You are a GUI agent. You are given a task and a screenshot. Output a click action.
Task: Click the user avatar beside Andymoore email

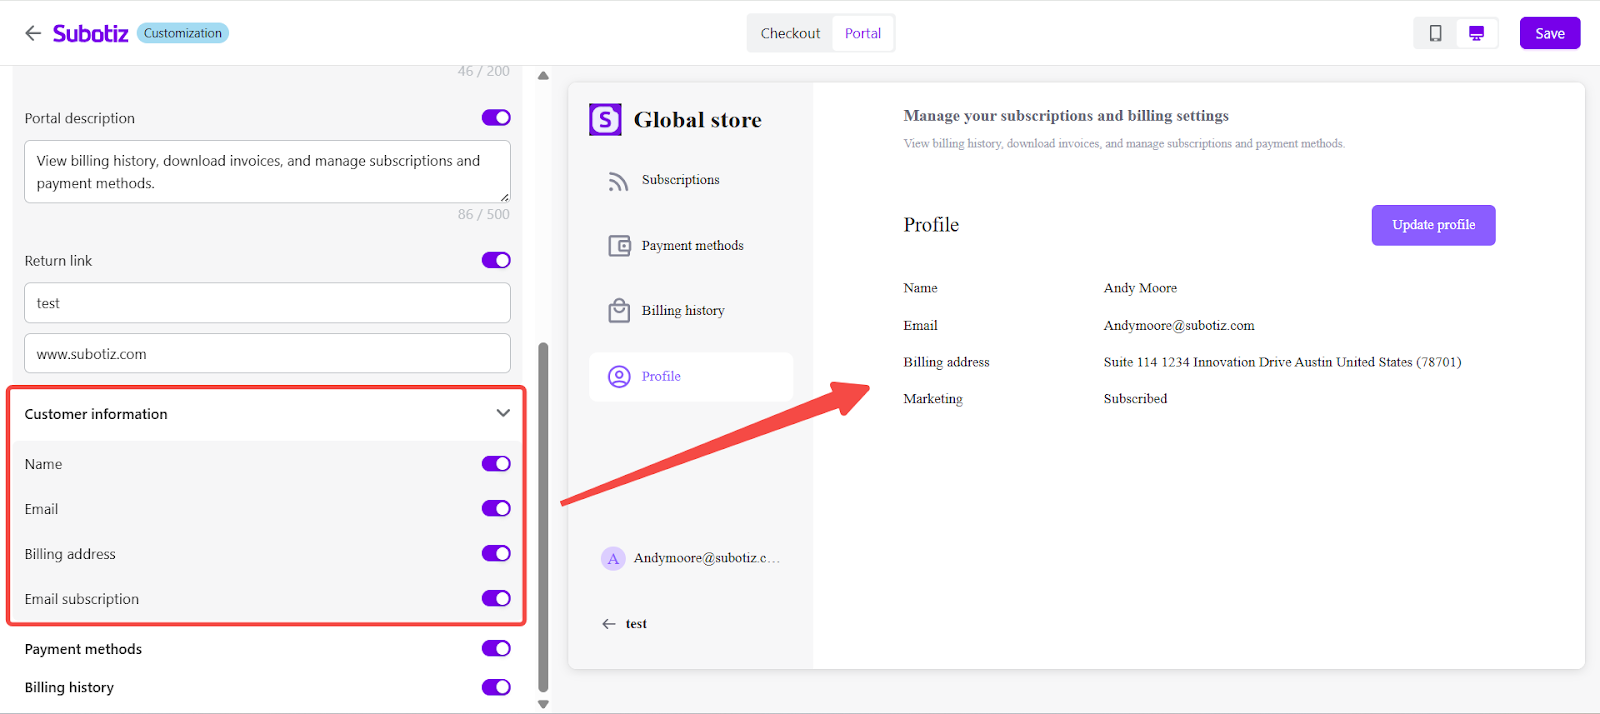[613, 558]
